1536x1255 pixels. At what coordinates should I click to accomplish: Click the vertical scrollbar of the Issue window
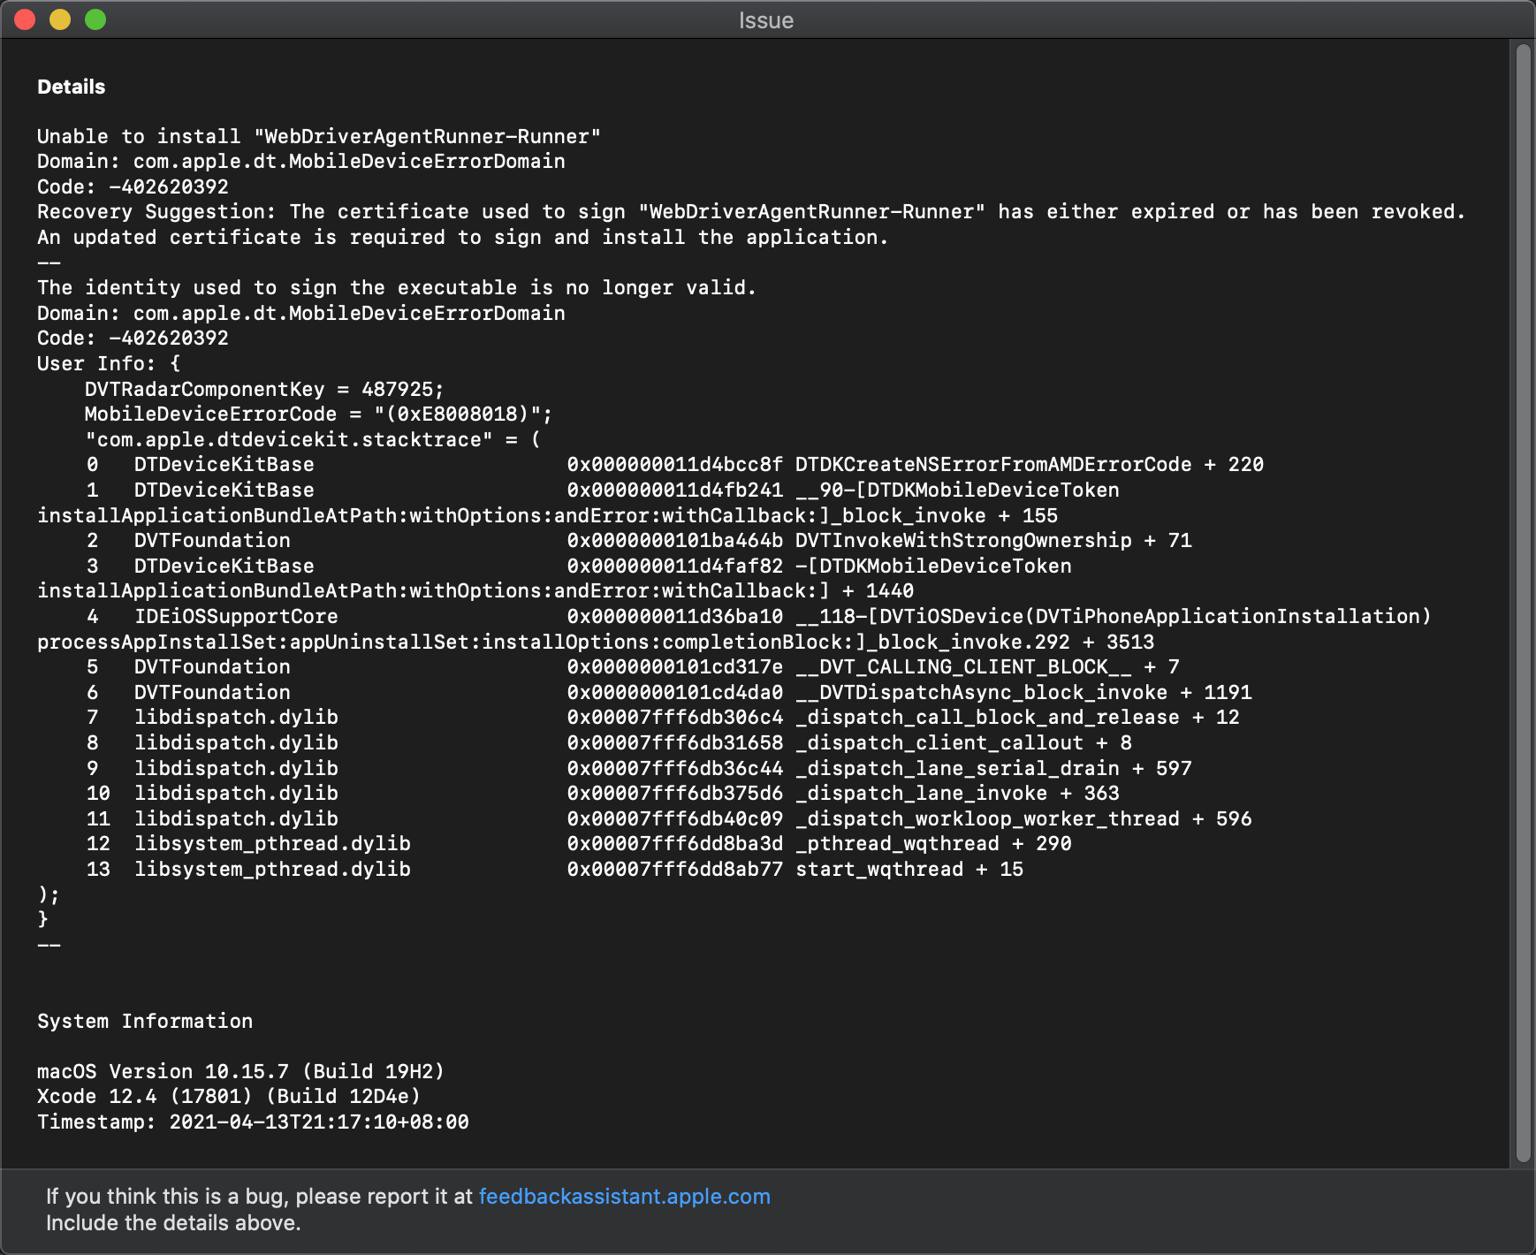(x=1523, y=603)
